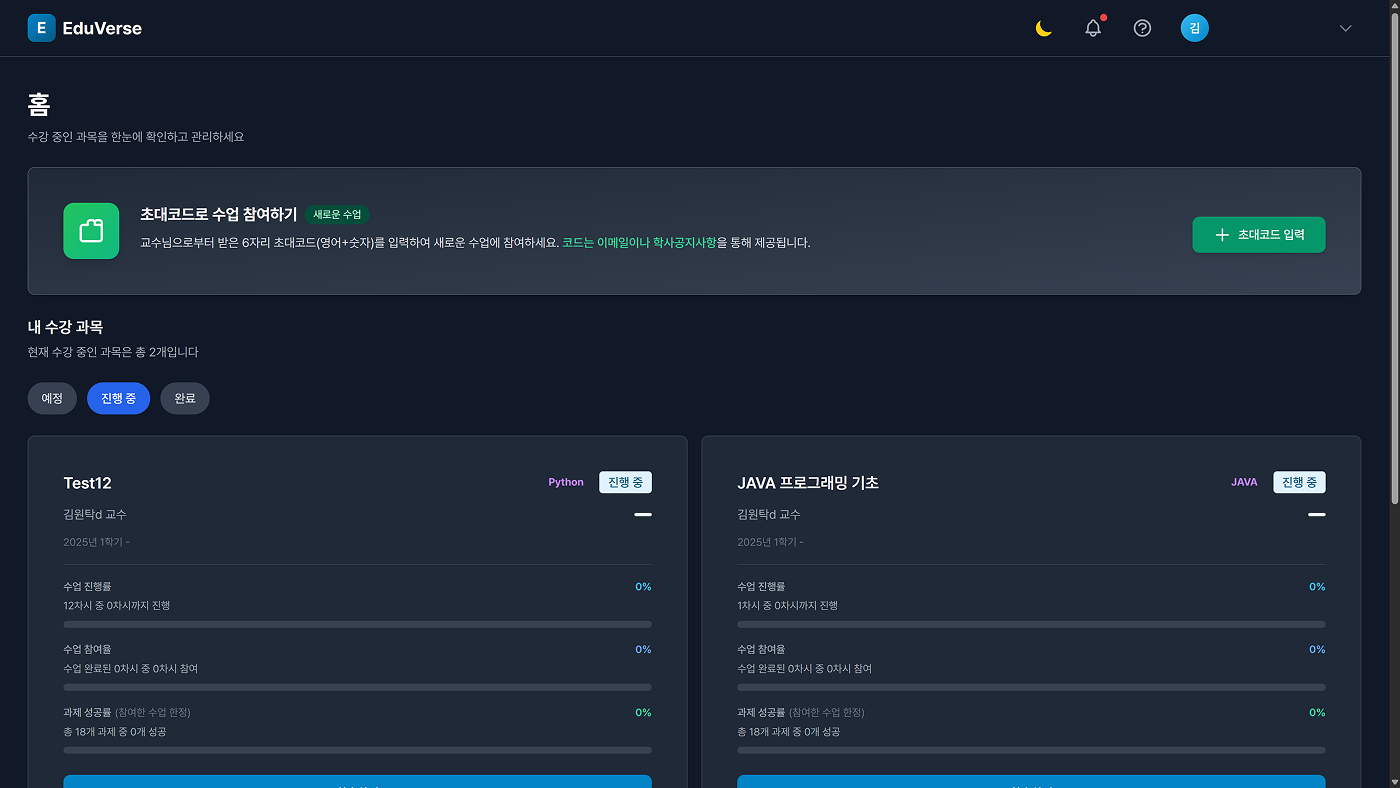Click JAVA card 수업 참여율 progress bar
1400x788 pixels.
[x=1031, y=687]
